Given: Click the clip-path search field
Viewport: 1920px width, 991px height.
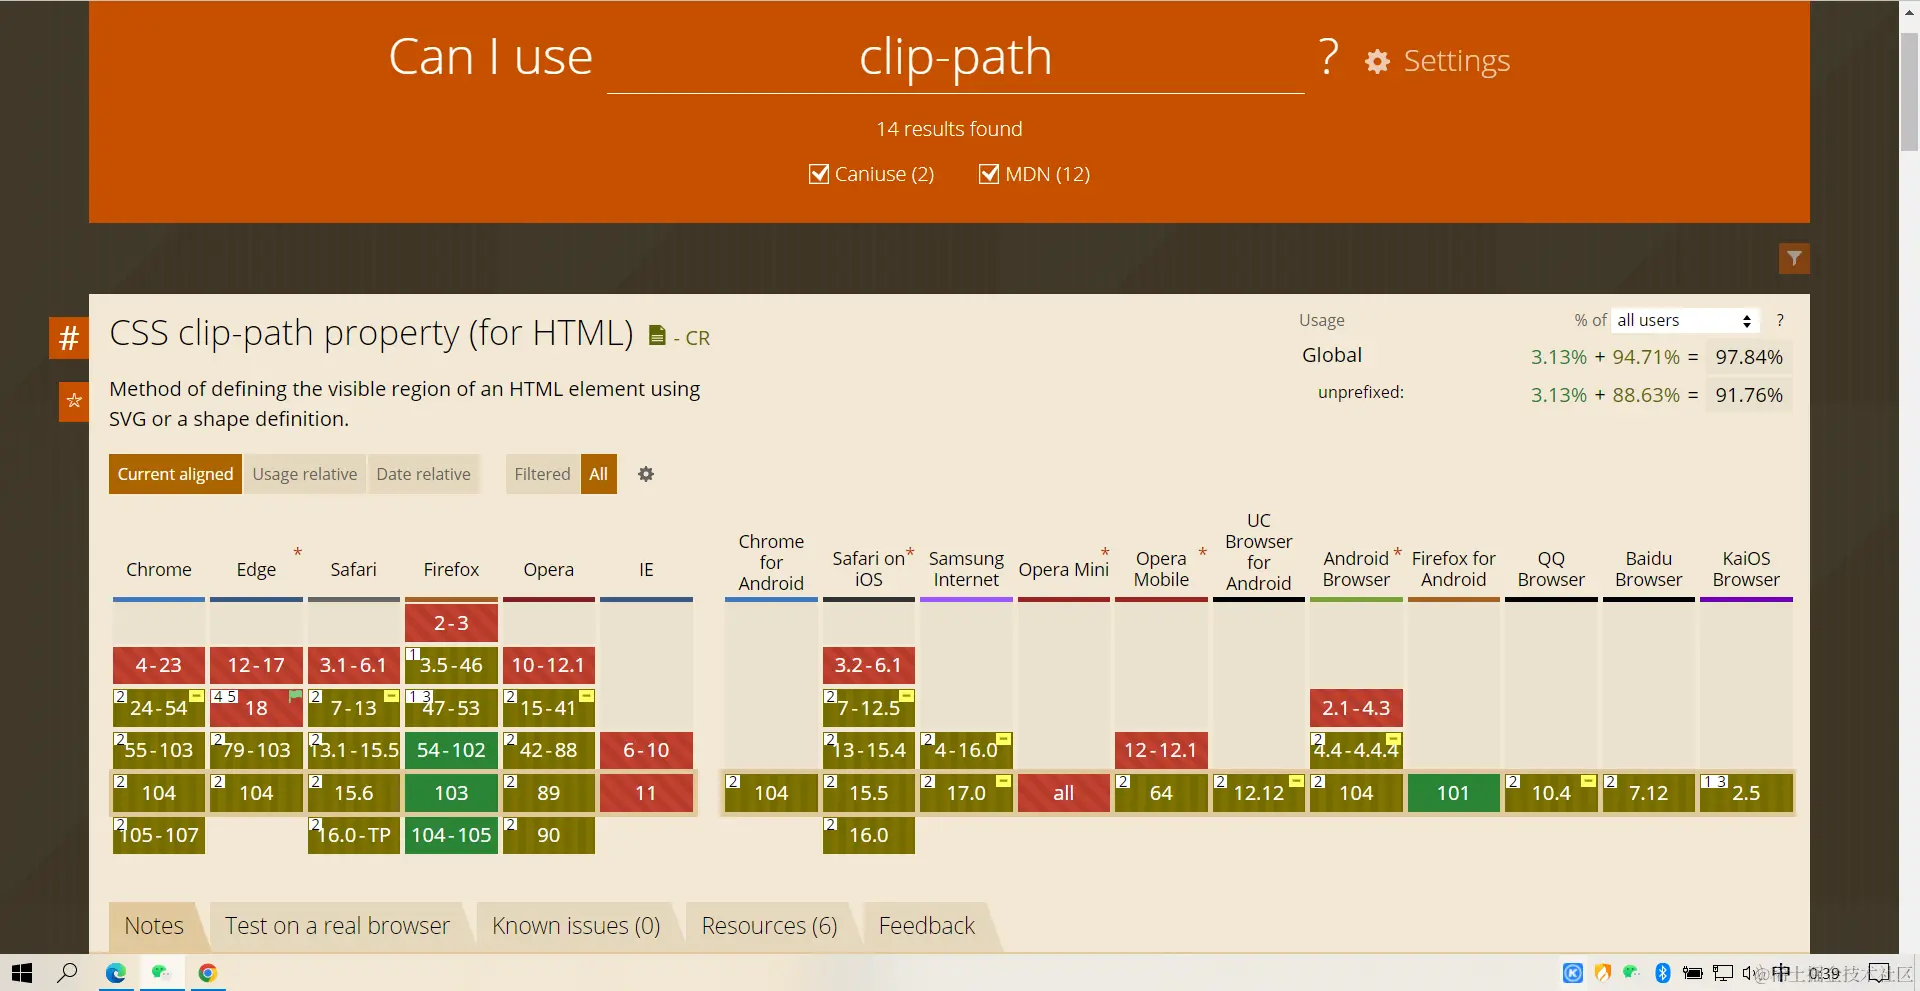Looking at the screenshot, I should (955, 58).
